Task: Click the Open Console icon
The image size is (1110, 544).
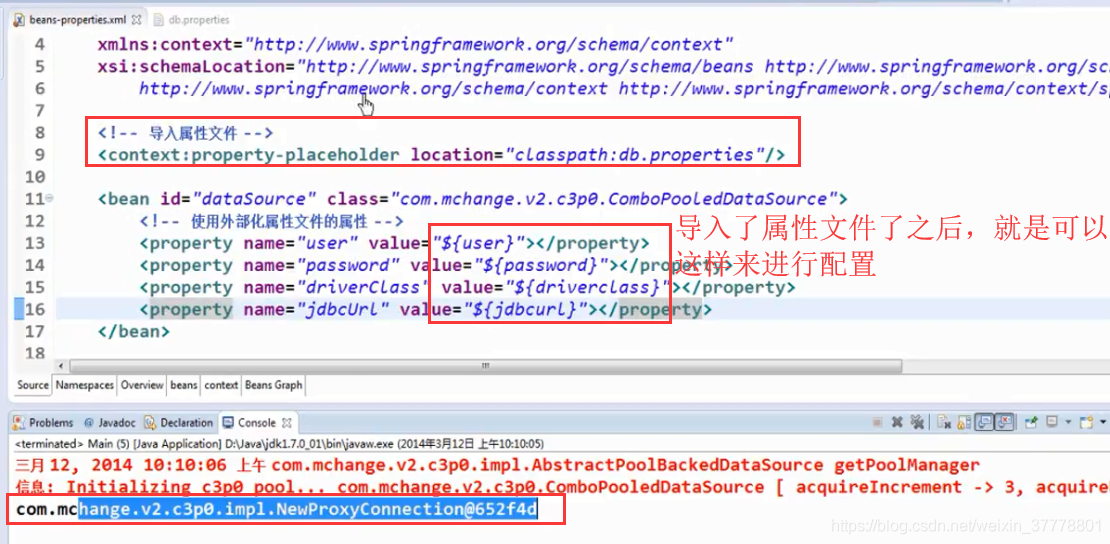Action: click(x=1086, y=422)
